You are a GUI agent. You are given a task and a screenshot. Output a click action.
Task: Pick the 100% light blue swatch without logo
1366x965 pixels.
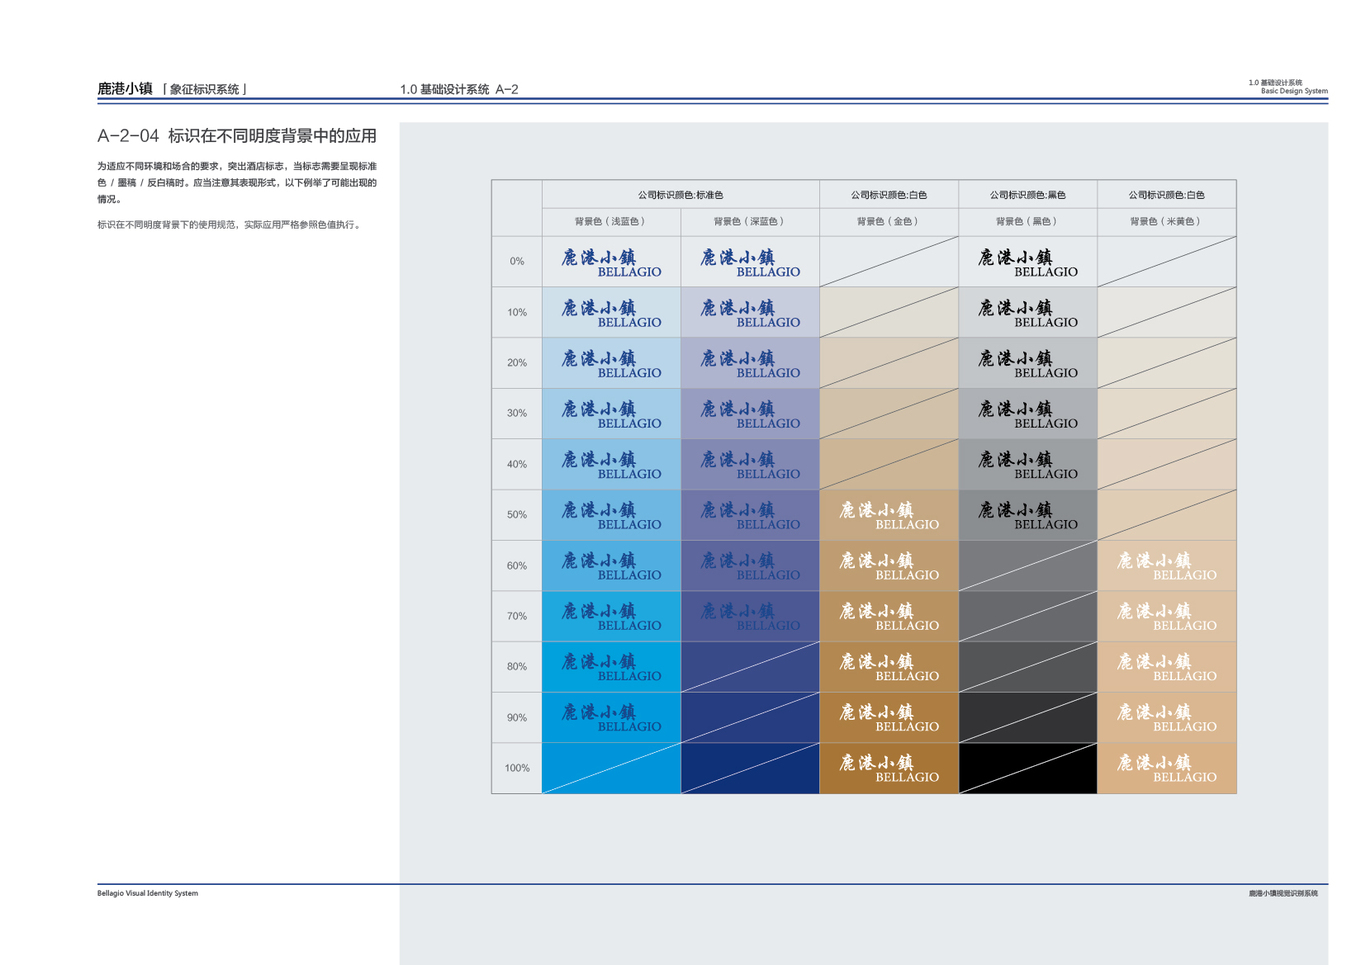coord(611,768)
